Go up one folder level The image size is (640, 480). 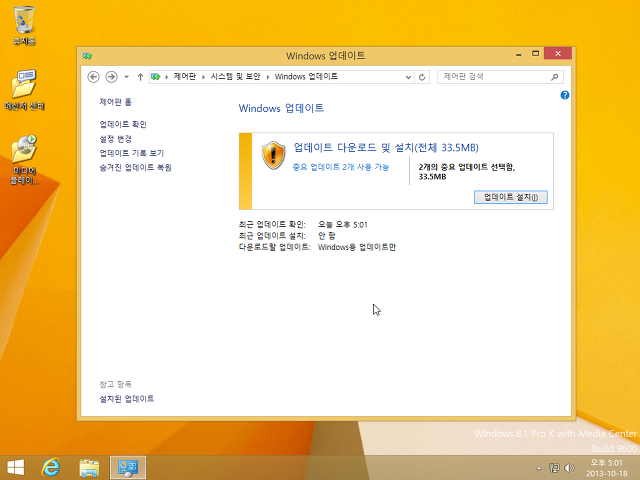pos(140,77)
